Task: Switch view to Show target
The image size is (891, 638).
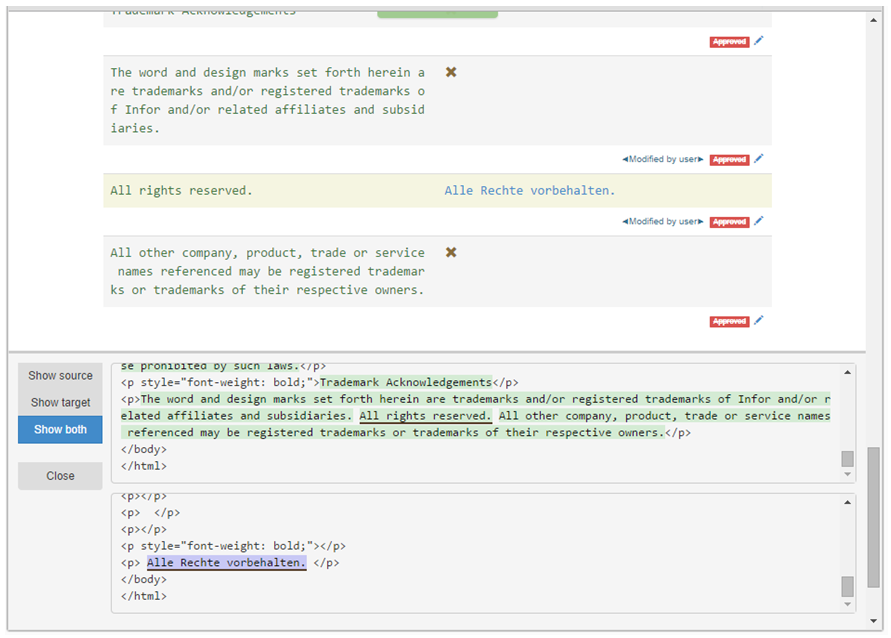Action: coord(60,403)
